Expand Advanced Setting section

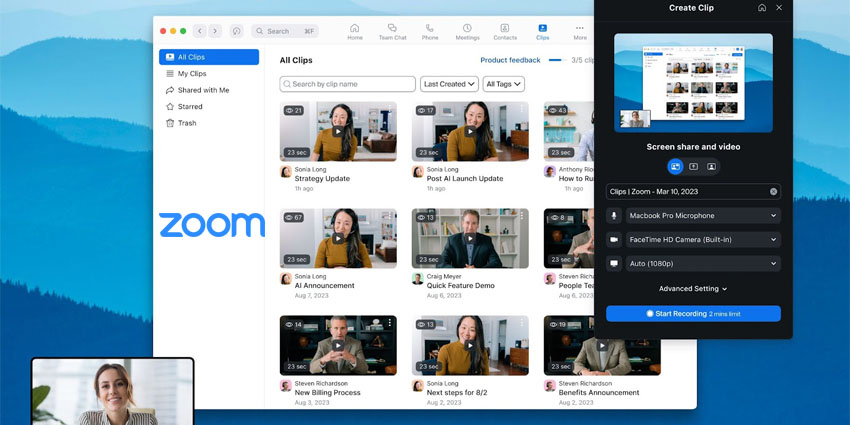(692, 289)
